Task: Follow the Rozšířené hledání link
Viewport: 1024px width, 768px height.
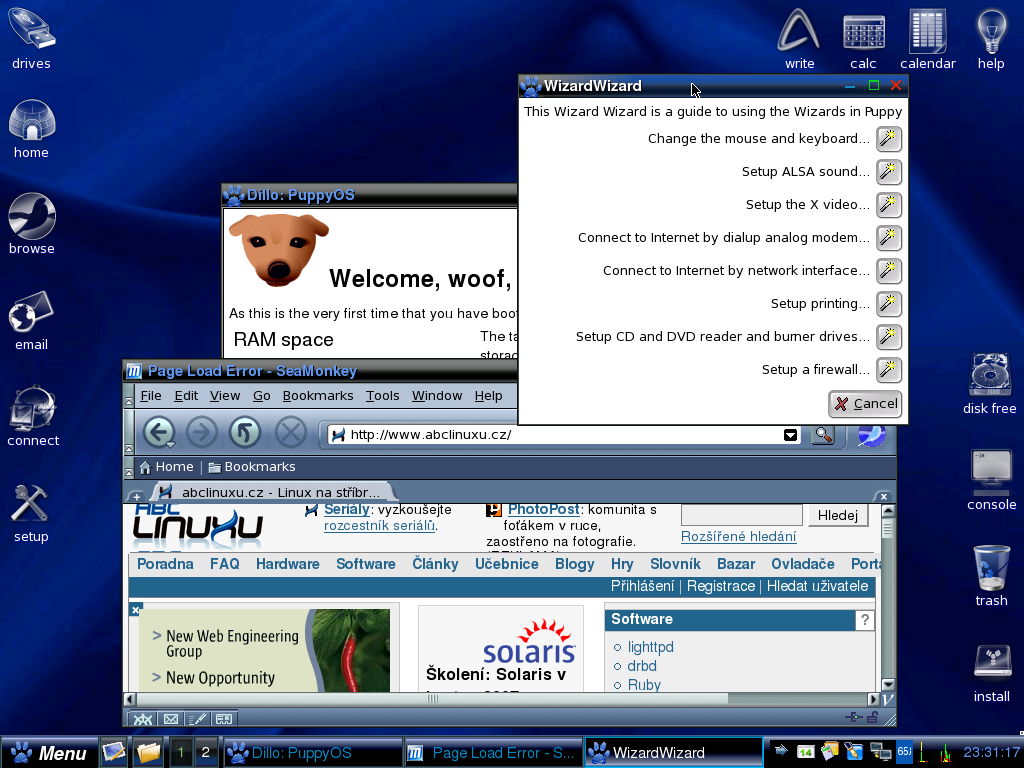Action: (739, 537)
